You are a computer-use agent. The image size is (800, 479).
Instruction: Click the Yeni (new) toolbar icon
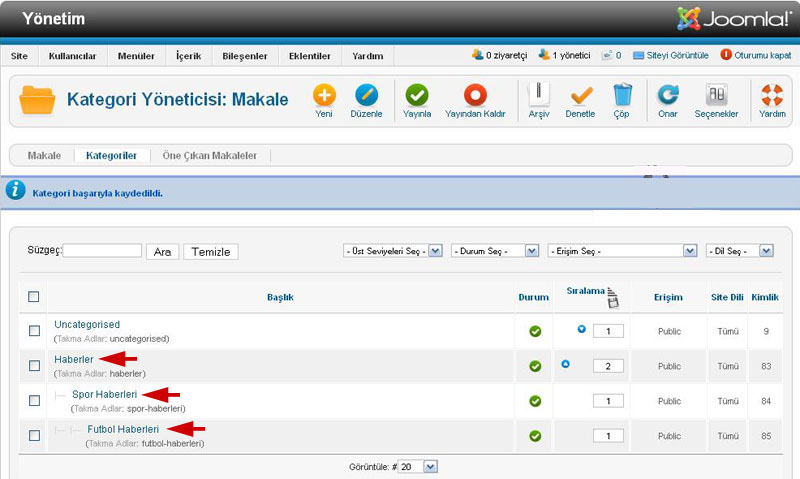click(x=324, y=95)
